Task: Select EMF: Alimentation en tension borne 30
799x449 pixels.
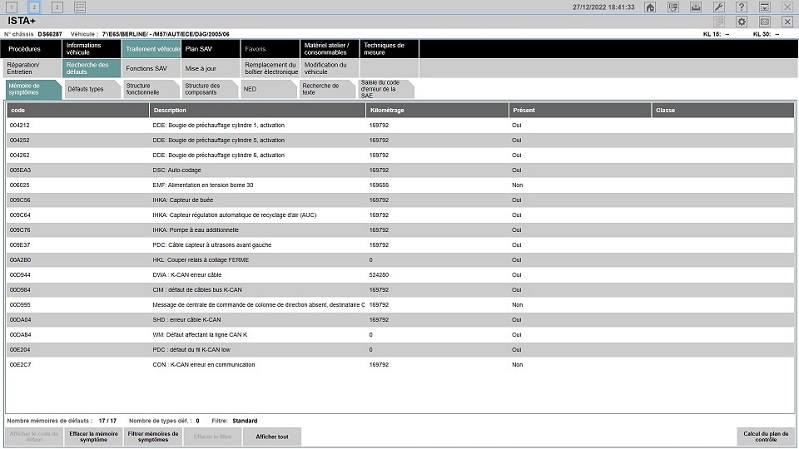Action: click(401, 185)
